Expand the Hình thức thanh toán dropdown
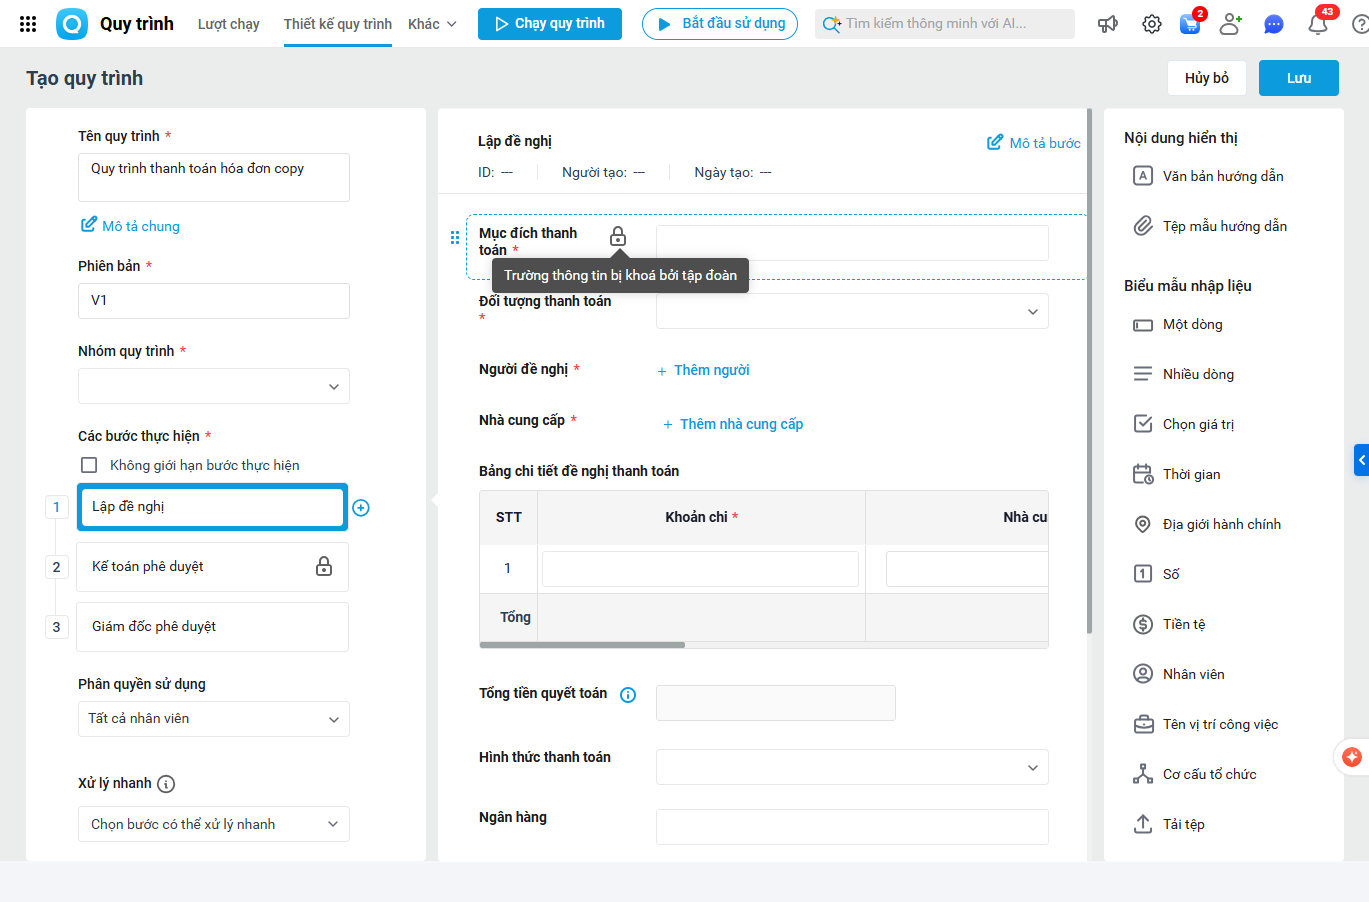 click(852, 767)
